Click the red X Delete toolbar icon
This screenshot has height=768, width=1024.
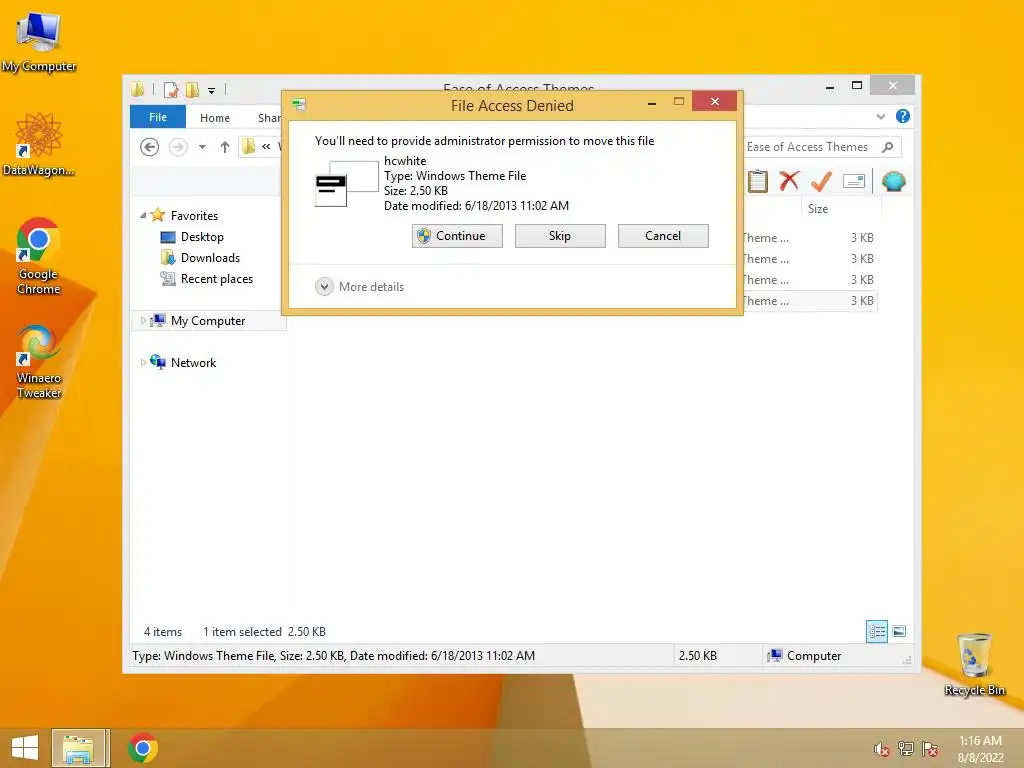coord(789,181)
